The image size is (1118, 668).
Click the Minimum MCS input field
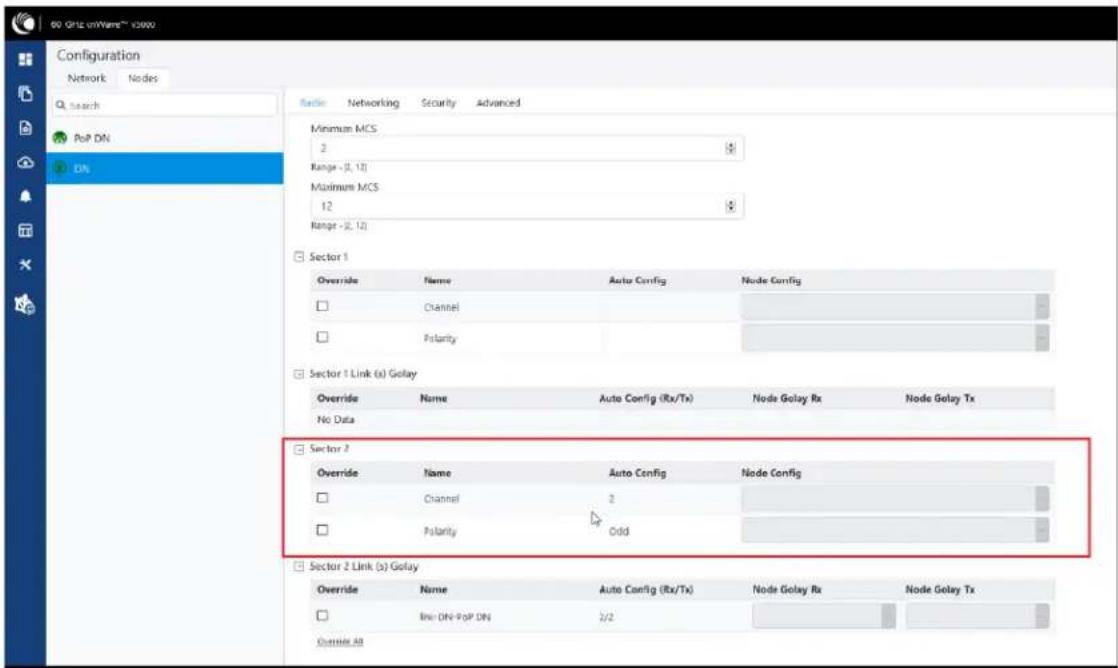click(527, 148)
